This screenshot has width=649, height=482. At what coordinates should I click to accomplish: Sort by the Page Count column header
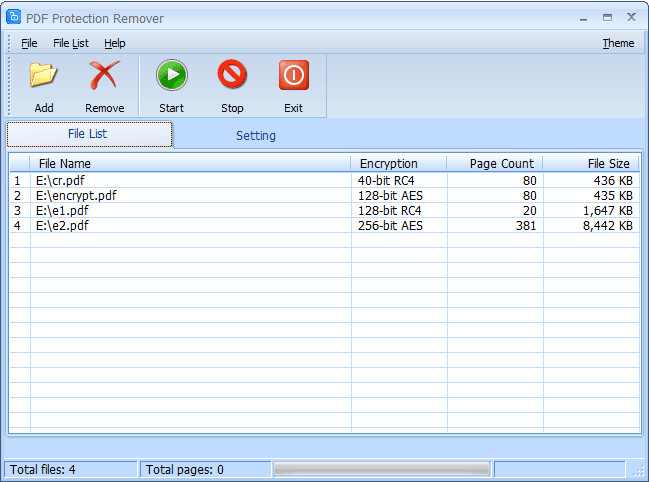pyautogui.click(x=495, y=163)
